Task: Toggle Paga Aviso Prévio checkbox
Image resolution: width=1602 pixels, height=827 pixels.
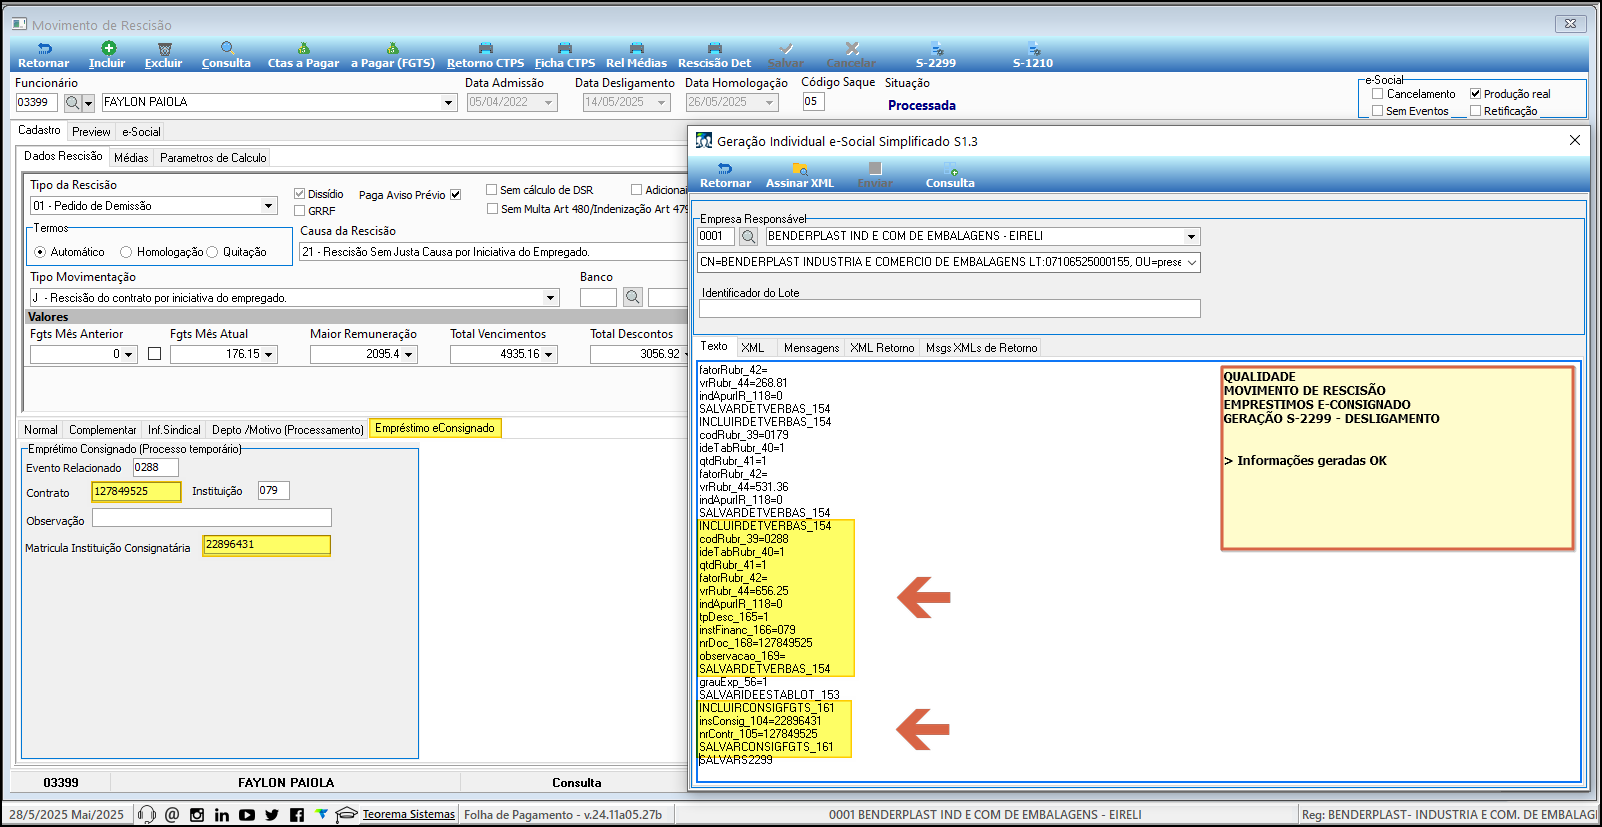Action: 455,195
